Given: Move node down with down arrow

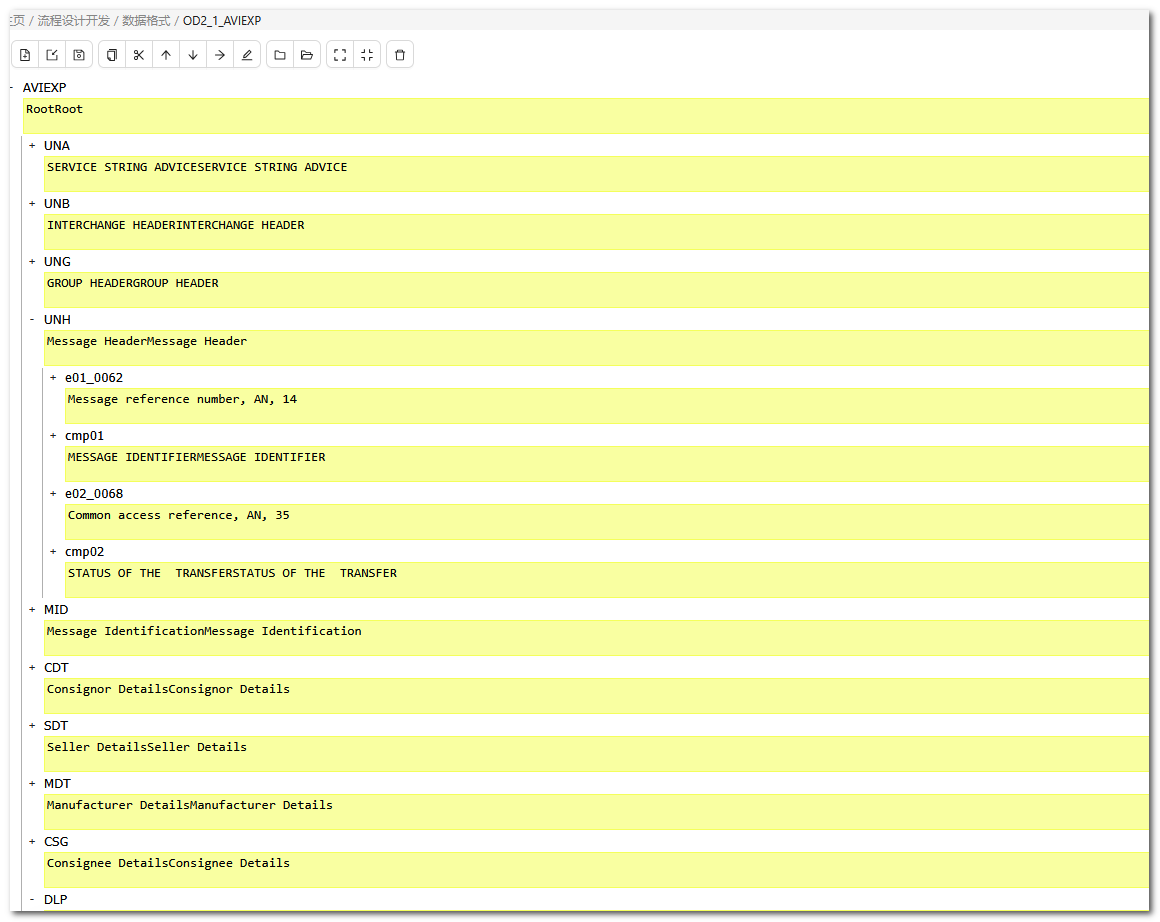Looking at the screenshot, I should 193,55.
